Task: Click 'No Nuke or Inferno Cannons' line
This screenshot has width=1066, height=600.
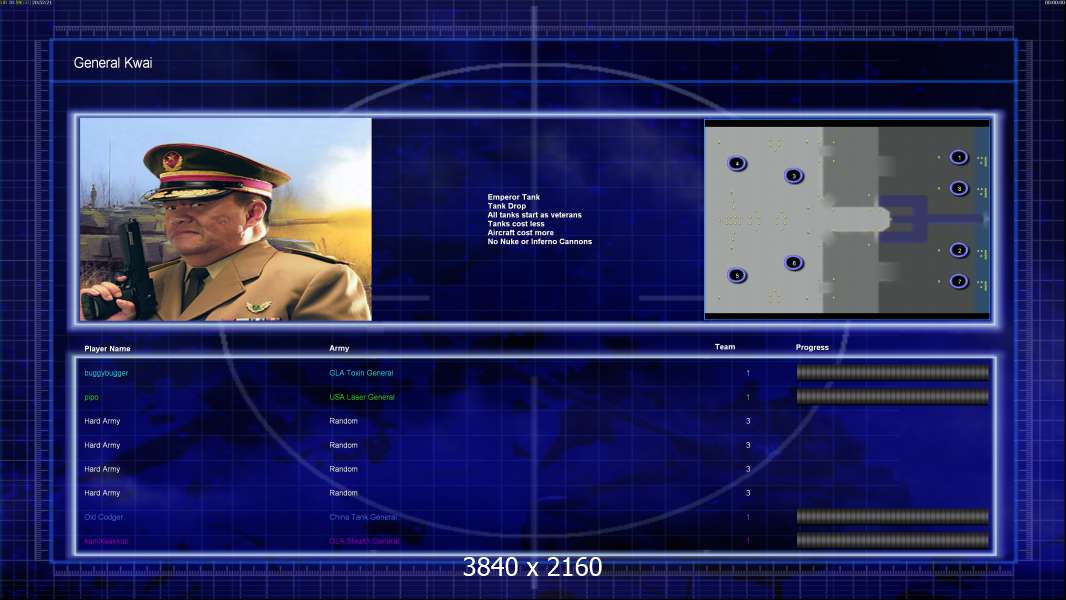Action: point(540,241)
